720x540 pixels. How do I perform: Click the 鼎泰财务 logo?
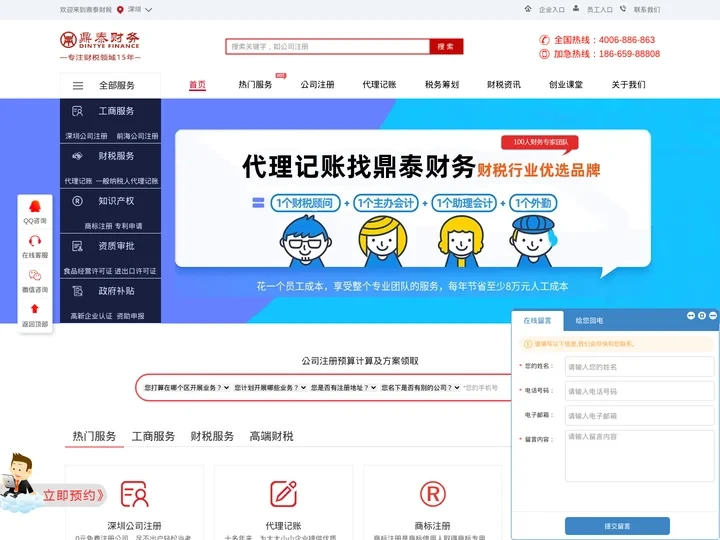coord(100,46)
